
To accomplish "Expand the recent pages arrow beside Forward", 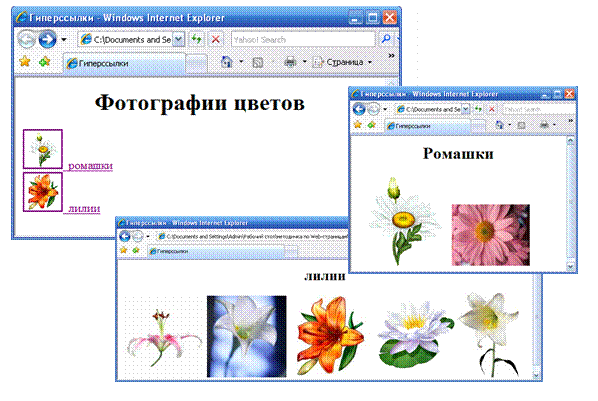I will (x=64, y=40).
